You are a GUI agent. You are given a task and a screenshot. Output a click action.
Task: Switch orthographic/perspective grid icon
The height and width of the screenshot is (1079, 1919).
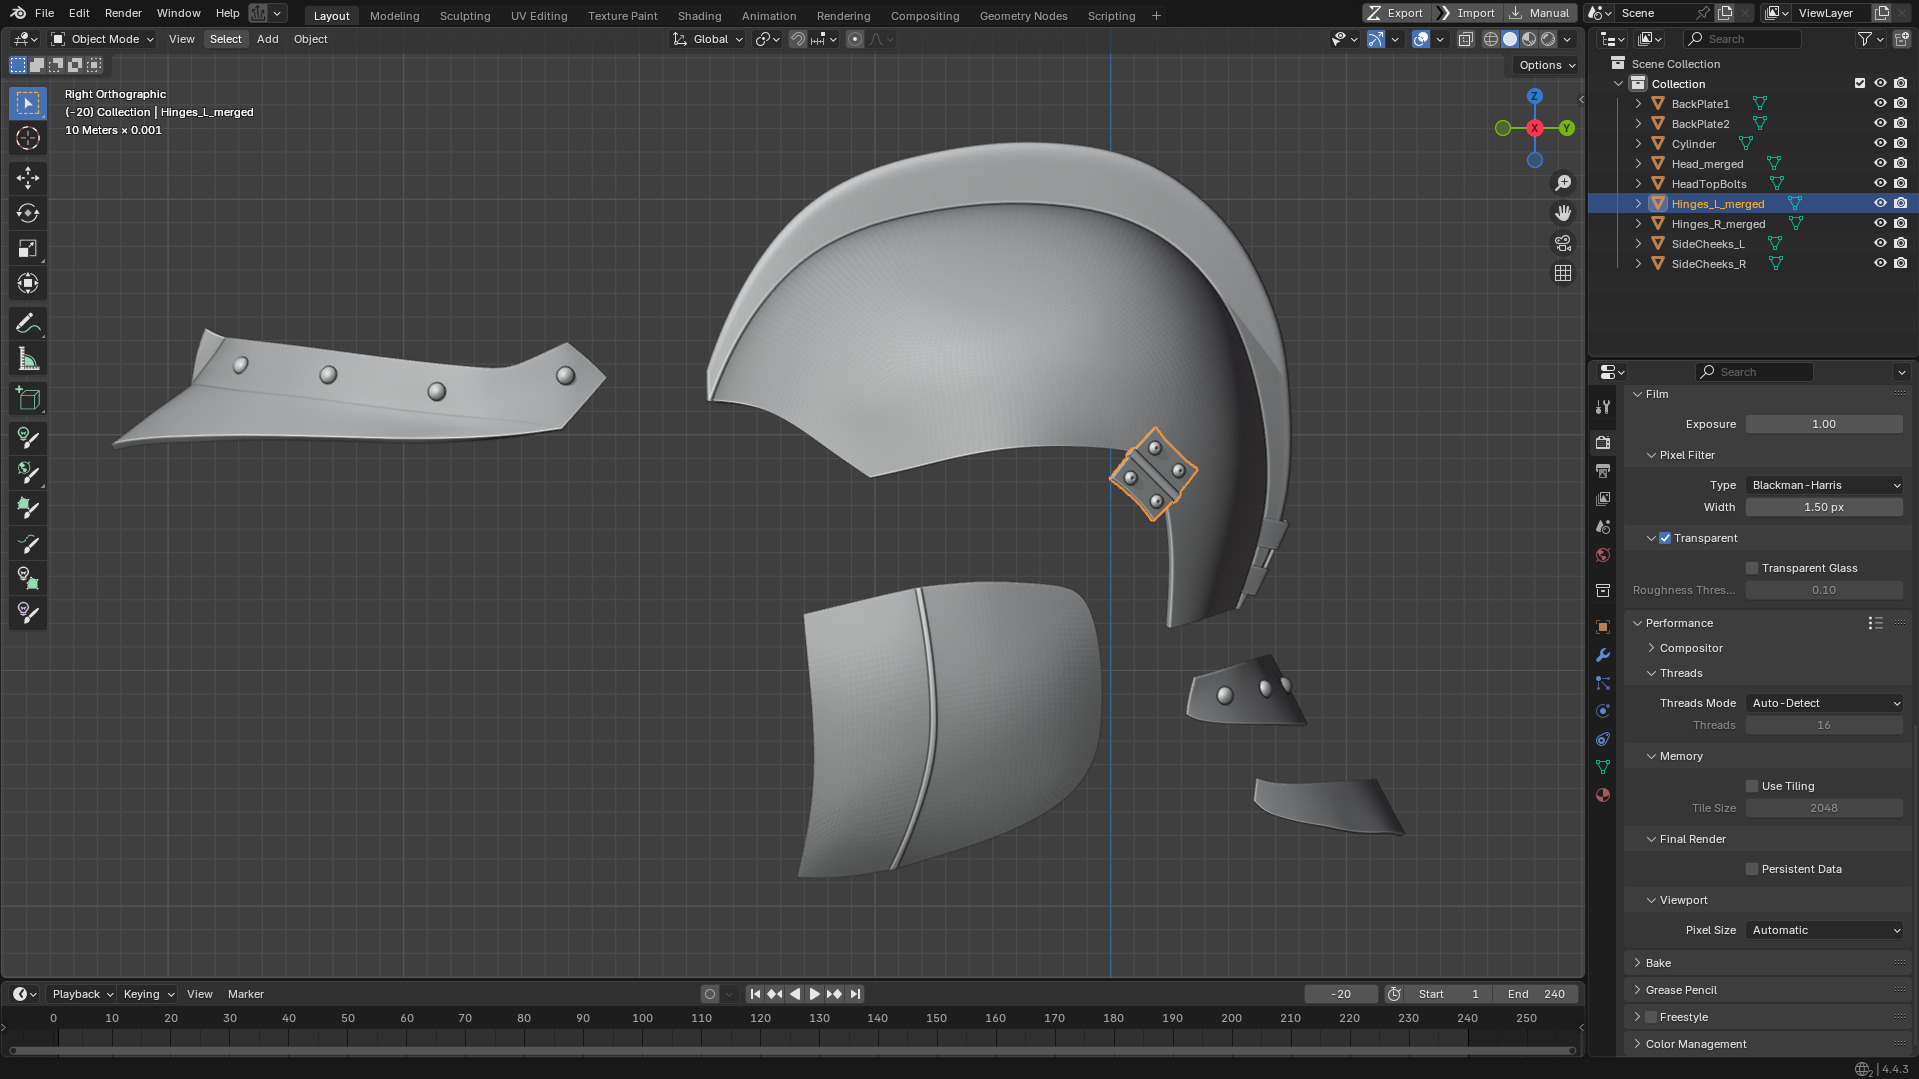point(1563,273)
